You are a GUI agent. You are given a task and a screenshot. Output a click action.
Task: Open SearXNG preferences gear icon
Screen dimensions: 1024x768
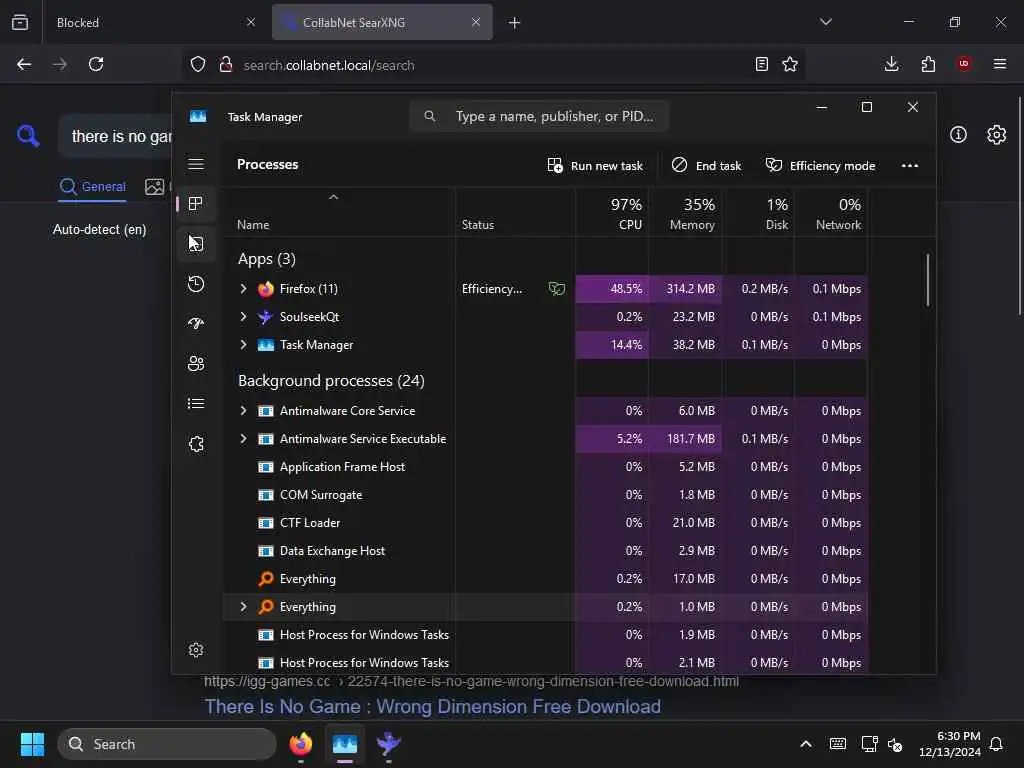coord(997,135)
